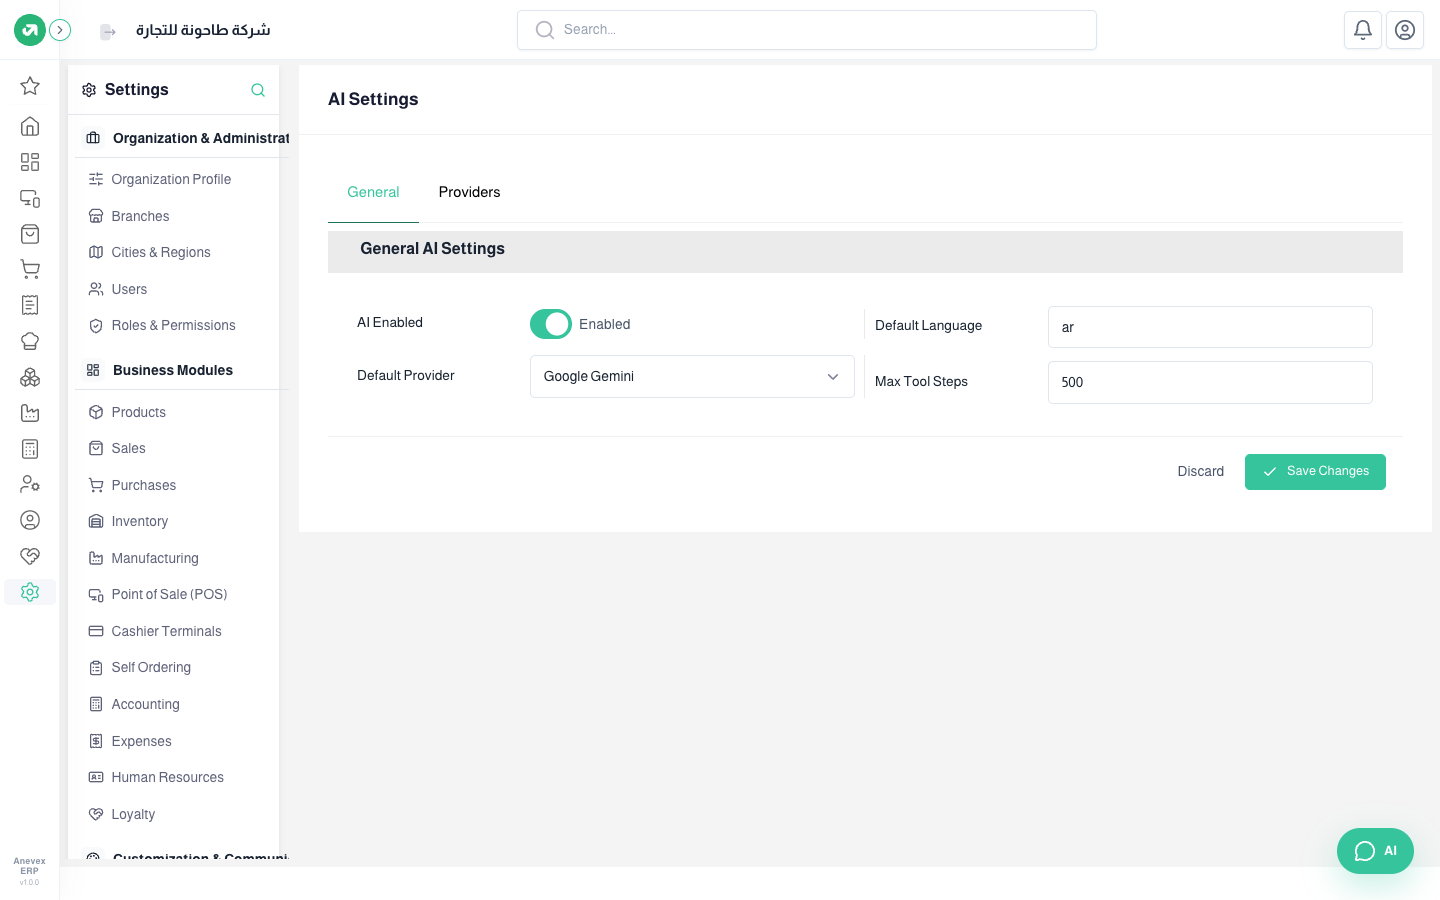This screenshot has height=900, width=1440.
Task: Open dashboard grid icon in left rail
Action: [x=30, y=162]
